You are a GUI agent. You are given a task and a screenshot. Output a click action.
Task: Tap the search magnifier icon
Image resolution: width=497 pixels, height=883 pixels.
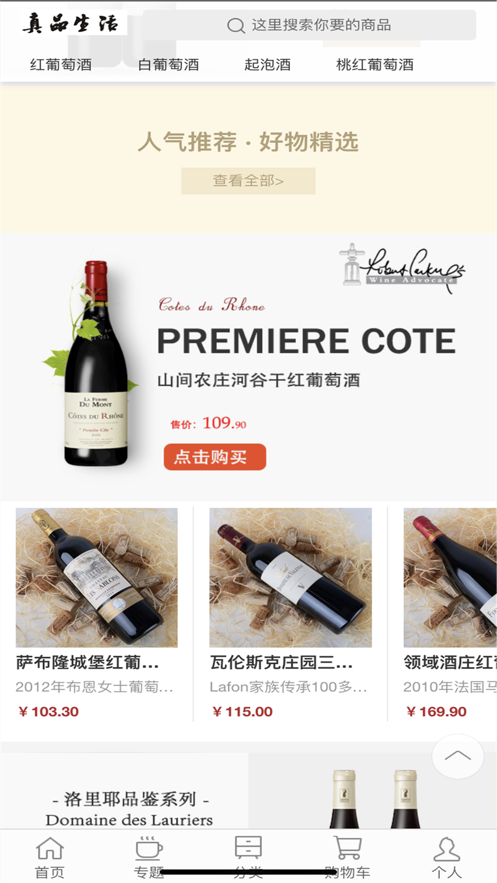click(x=236, y=25)
